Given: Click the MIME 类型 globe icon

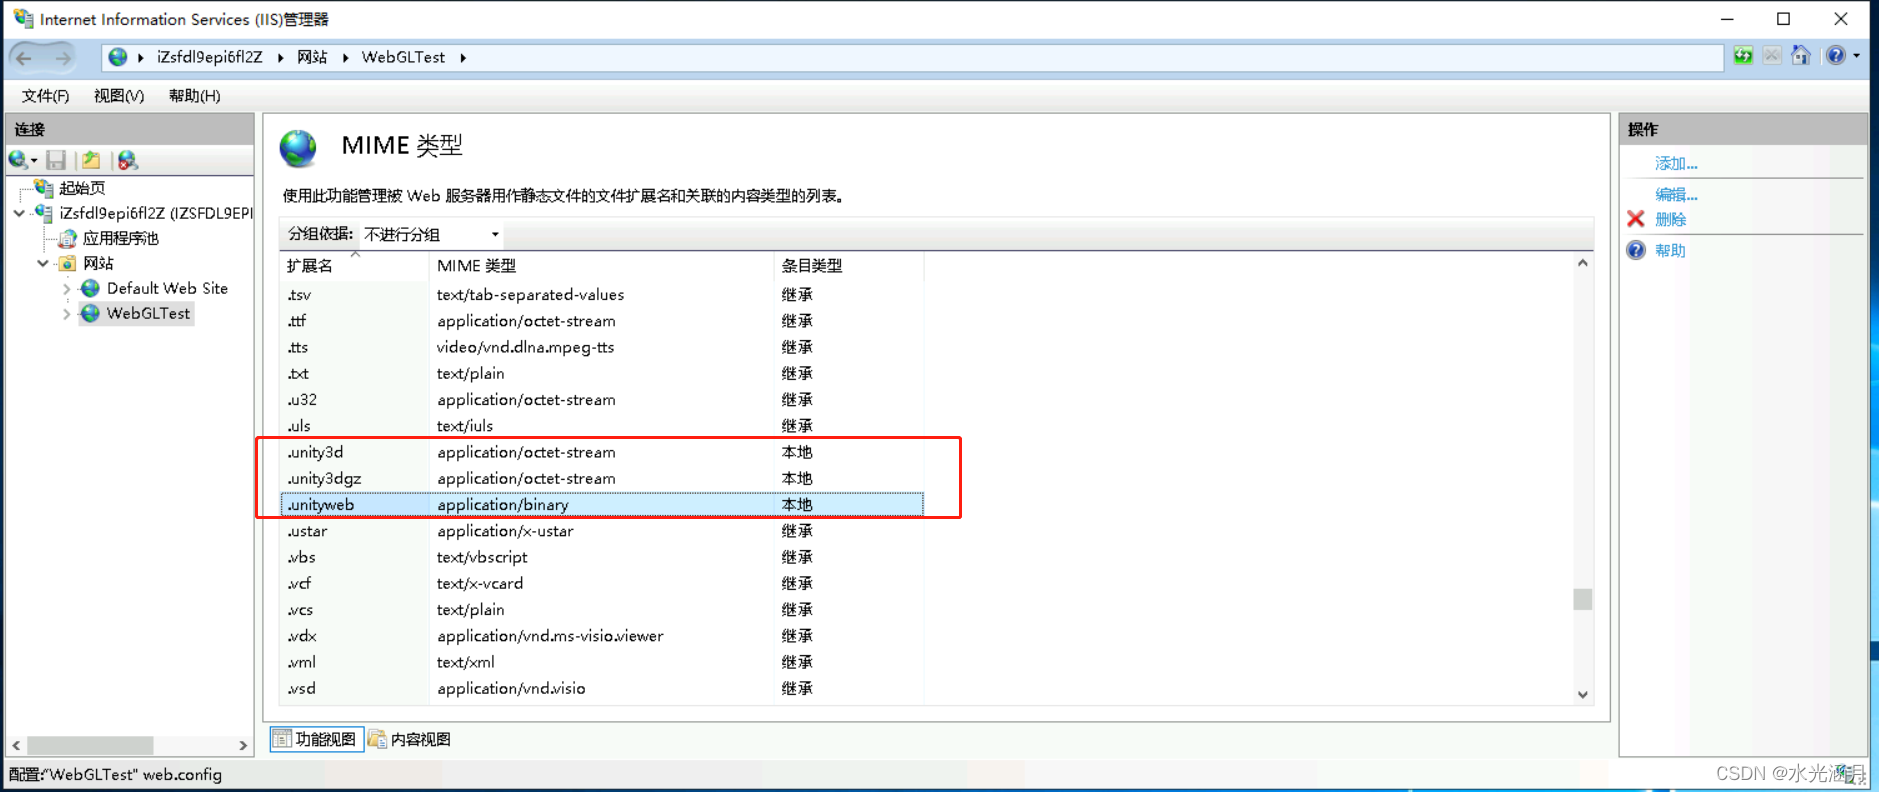Looking at the screenshot, I should pos(298,148).
